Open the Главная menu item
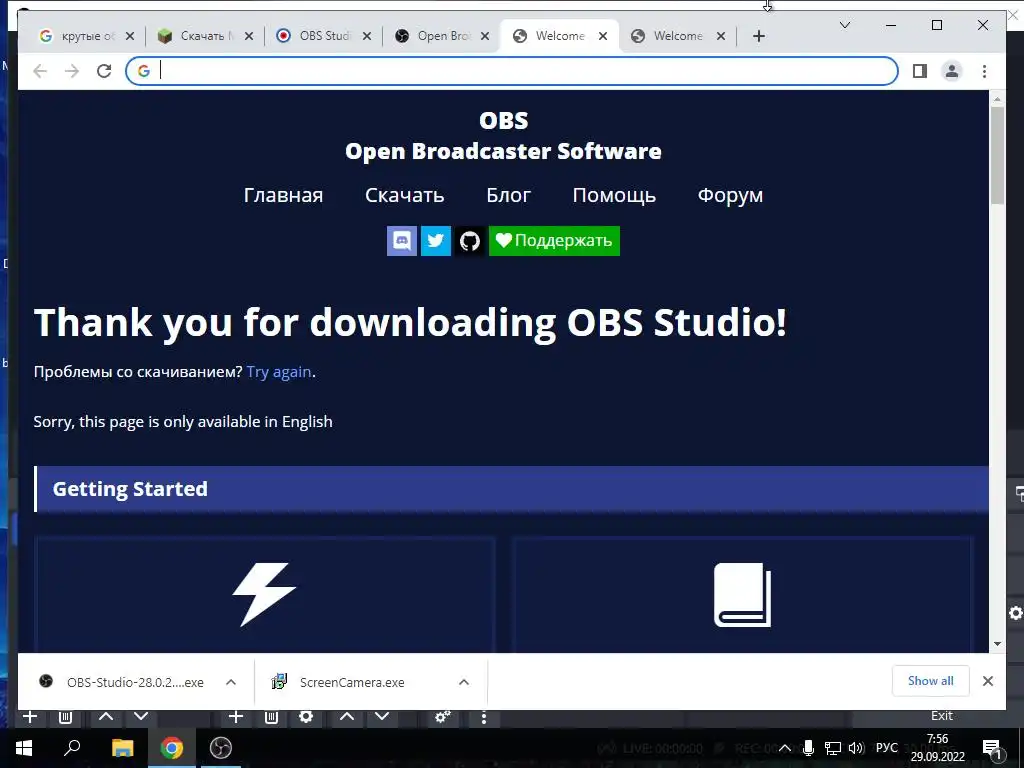 click(283, 195)
